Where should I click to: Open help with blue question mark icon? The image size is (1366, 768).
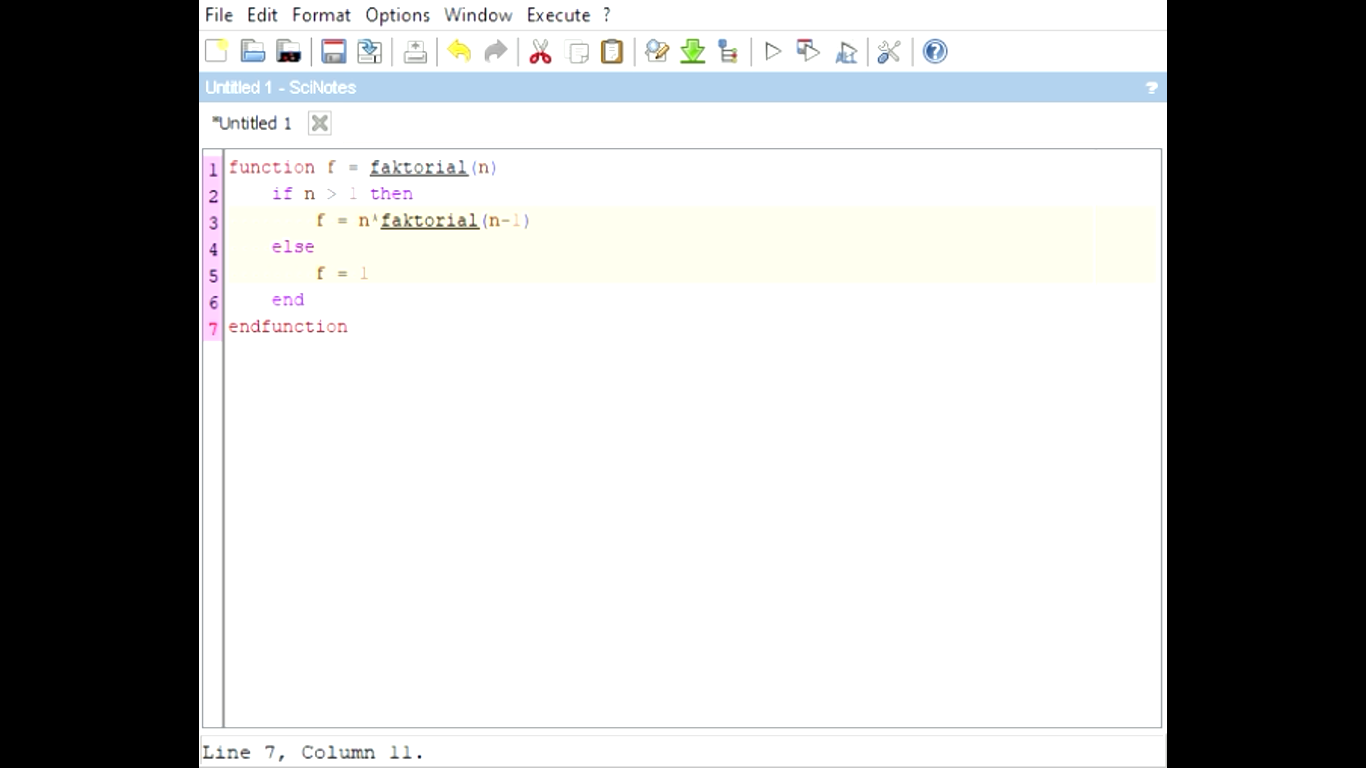[935, 51]
